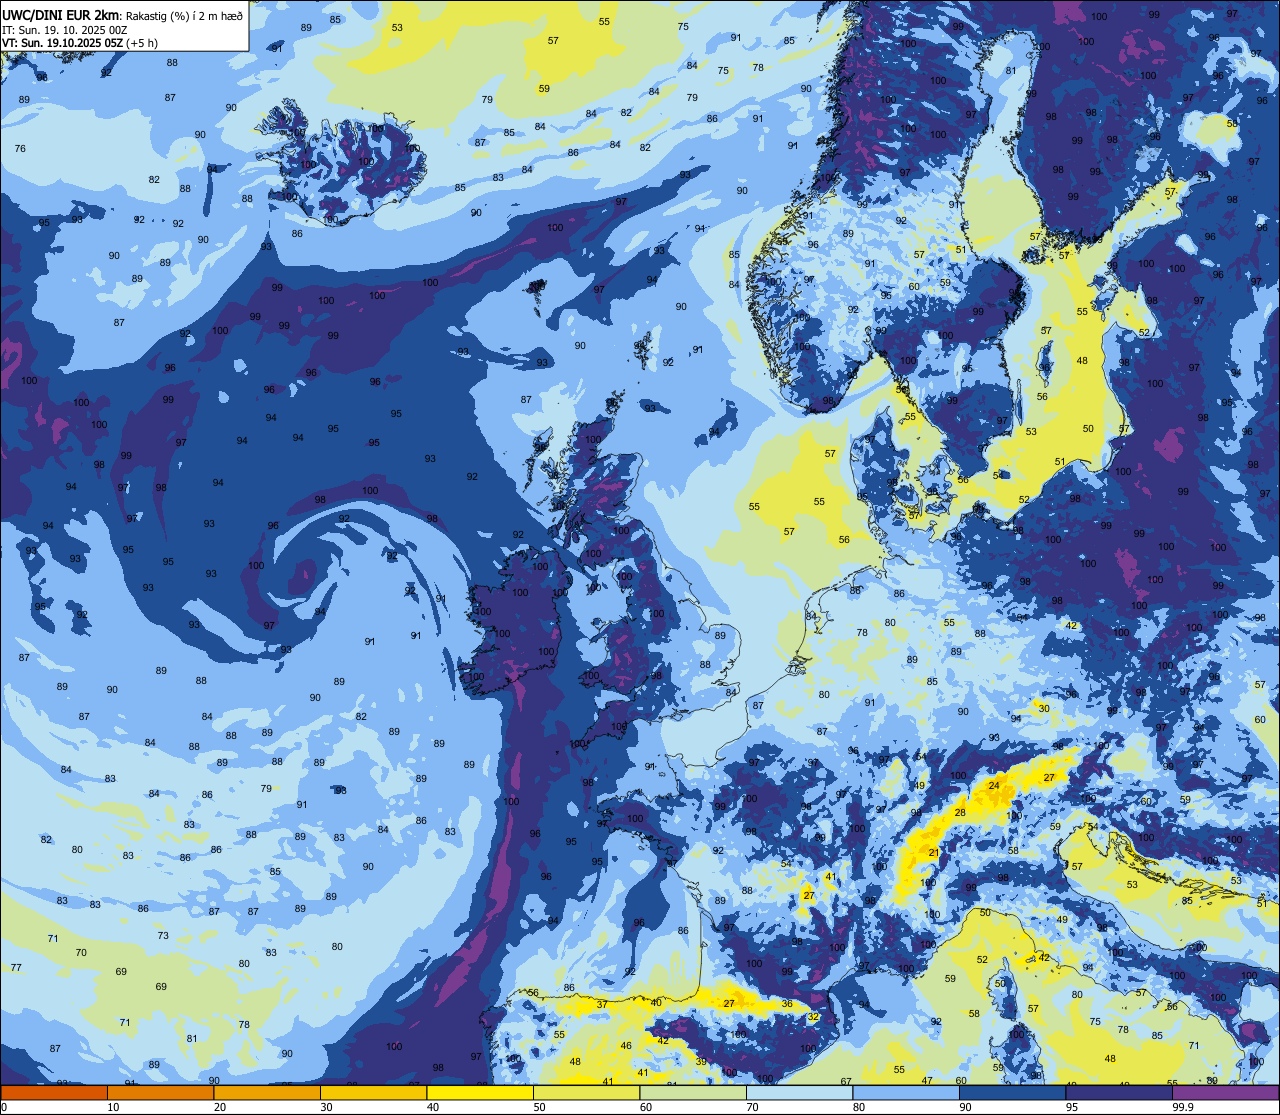This screenshot has height=1115, width=1280.
Task: Click the dark orange 0–10 legend swatch
Action: (54, 1092)
